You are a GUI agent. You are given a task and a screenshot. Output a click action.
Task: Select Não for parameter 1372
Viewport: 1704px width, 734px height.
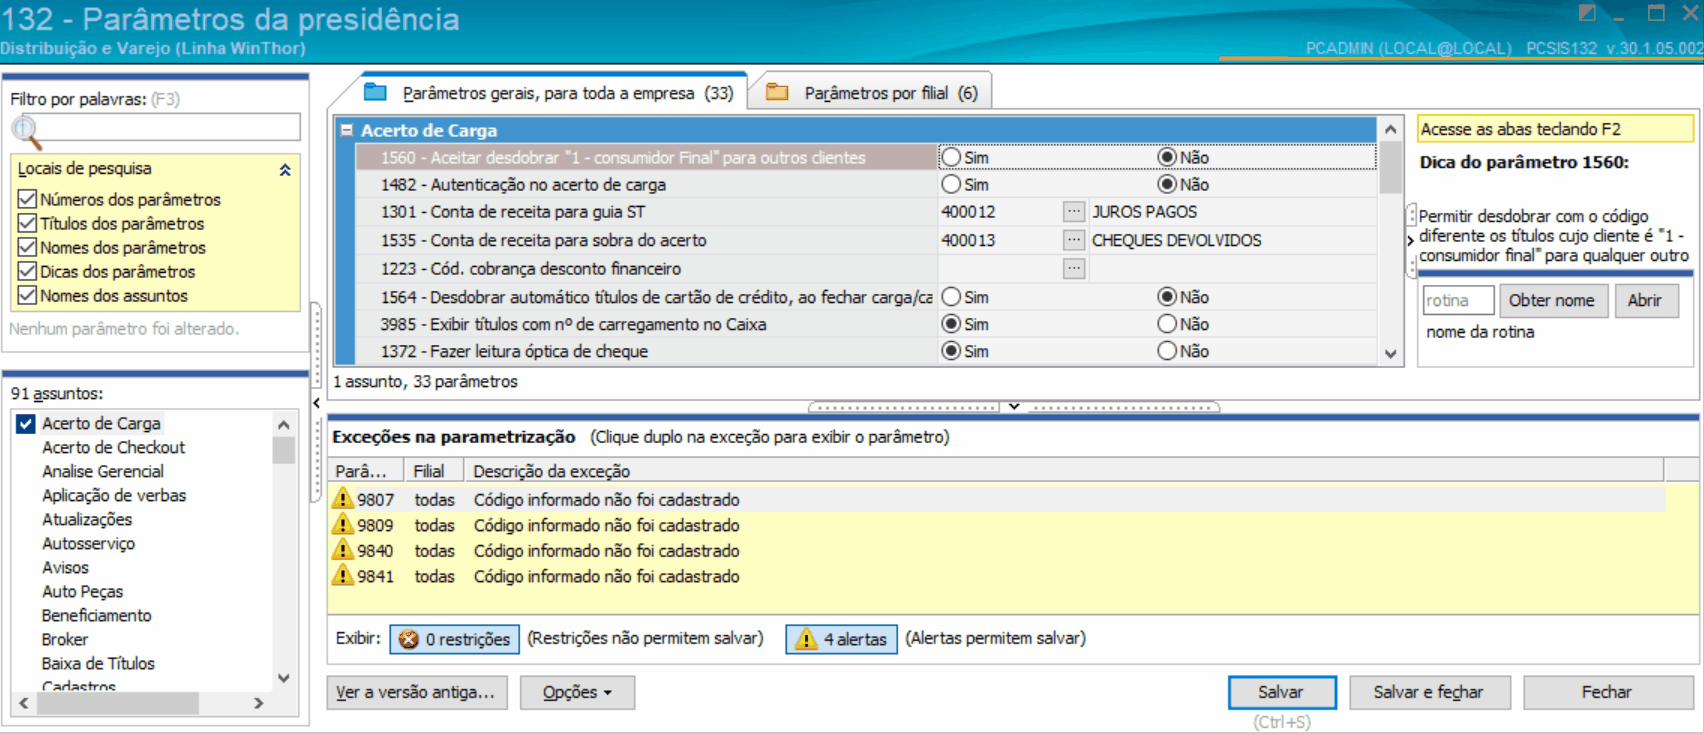coord(1167,351)
